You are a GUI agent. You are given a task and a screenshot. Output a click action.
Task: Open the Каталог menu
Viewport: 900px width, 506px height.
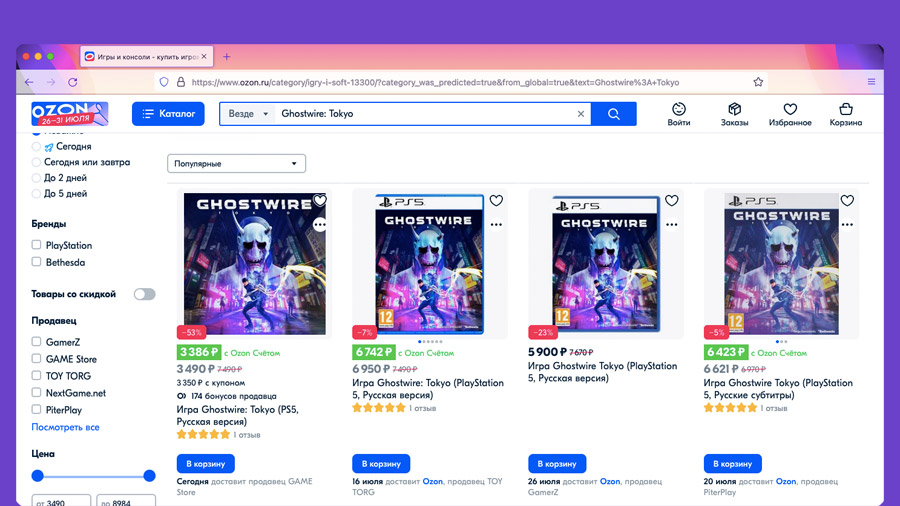[168, 114]
